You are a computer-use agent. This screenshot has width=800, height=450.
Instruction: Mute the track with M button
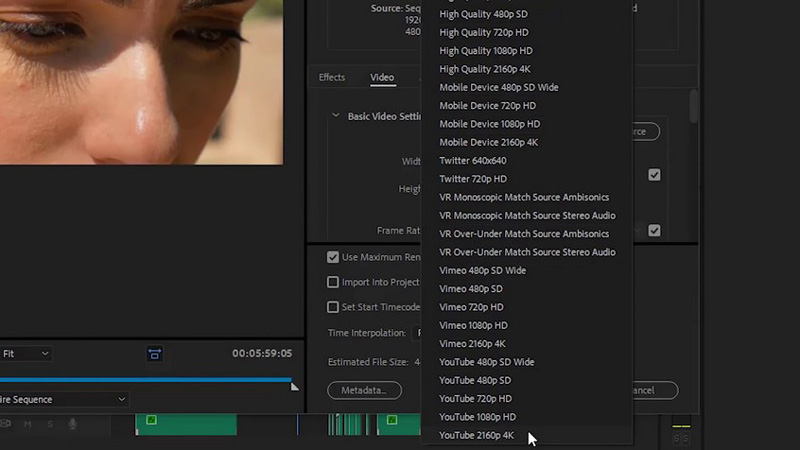[27, 424]
